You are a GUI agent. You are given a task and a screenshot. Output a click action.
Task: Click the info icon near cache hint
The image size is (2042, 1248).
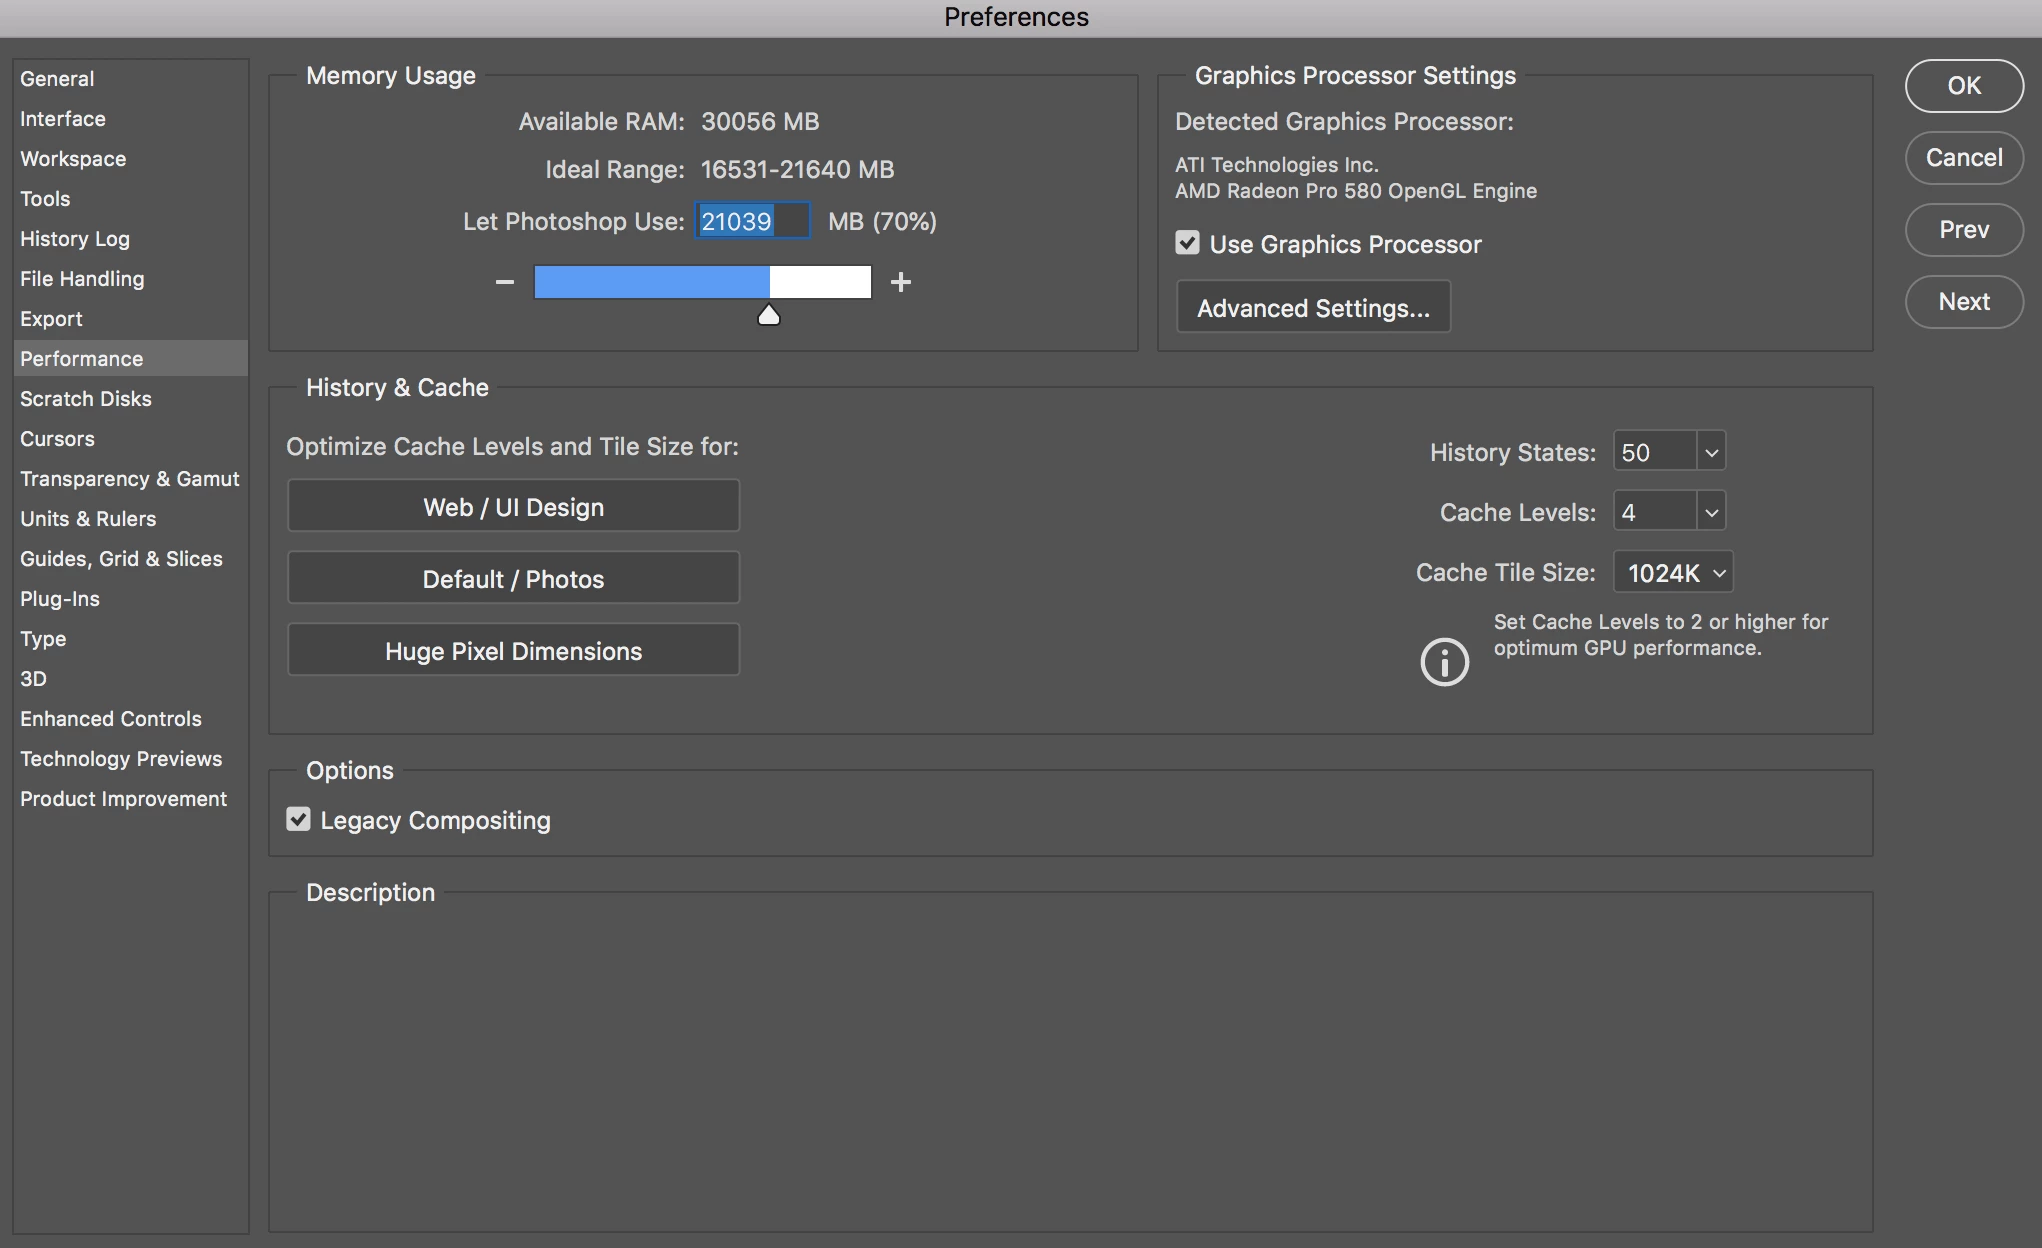pyautogui.click(x=1444, y=661)
